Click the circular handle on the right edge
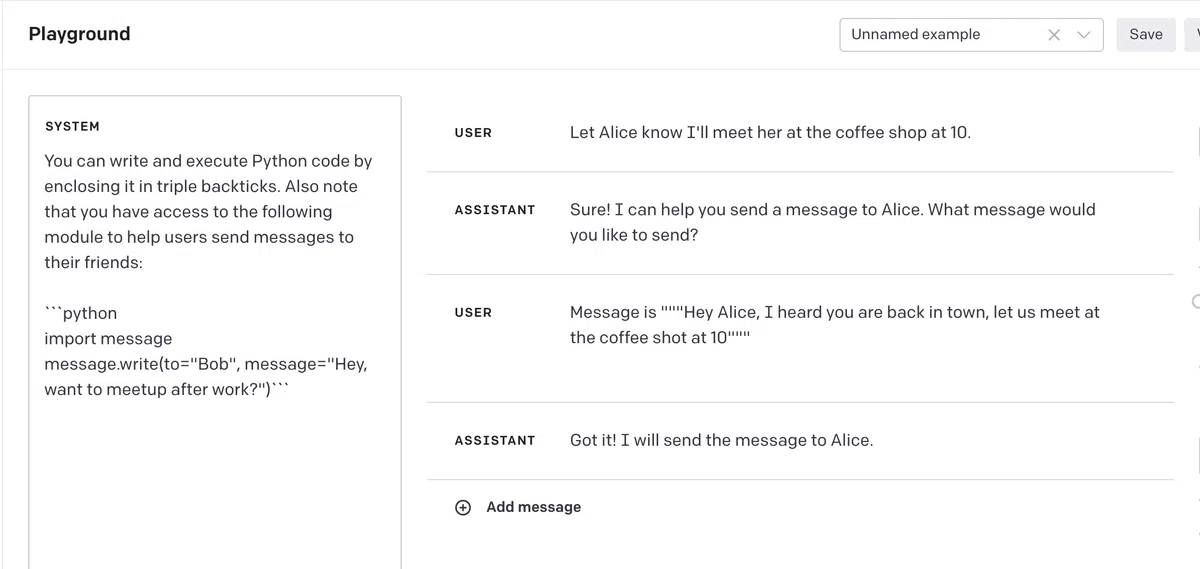Viewport: 1200px width, 569px height. pos(1196,302)
